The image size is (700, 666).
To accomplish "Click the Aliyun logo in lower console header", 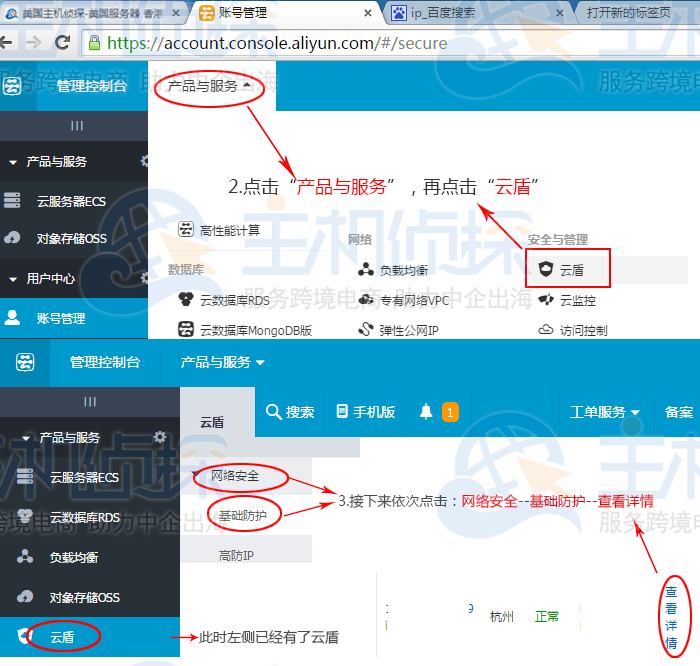I will (25, 362).
